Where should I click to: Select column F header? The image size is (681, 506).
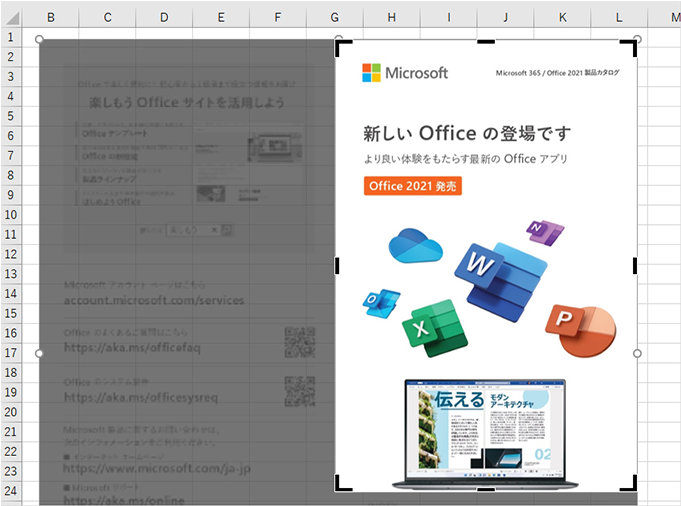(278, 17)
